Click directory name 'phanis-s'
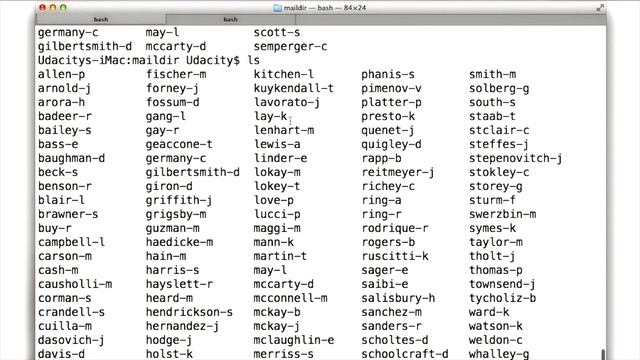640x360 pixels. pos(388,74)
